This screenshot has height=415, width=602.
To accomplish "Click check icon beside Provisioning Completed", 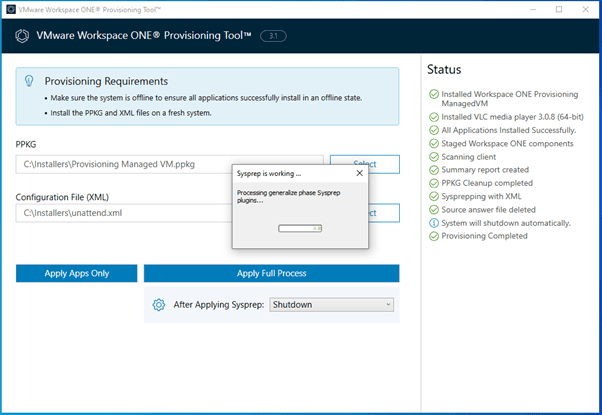I will coord(434,236).
